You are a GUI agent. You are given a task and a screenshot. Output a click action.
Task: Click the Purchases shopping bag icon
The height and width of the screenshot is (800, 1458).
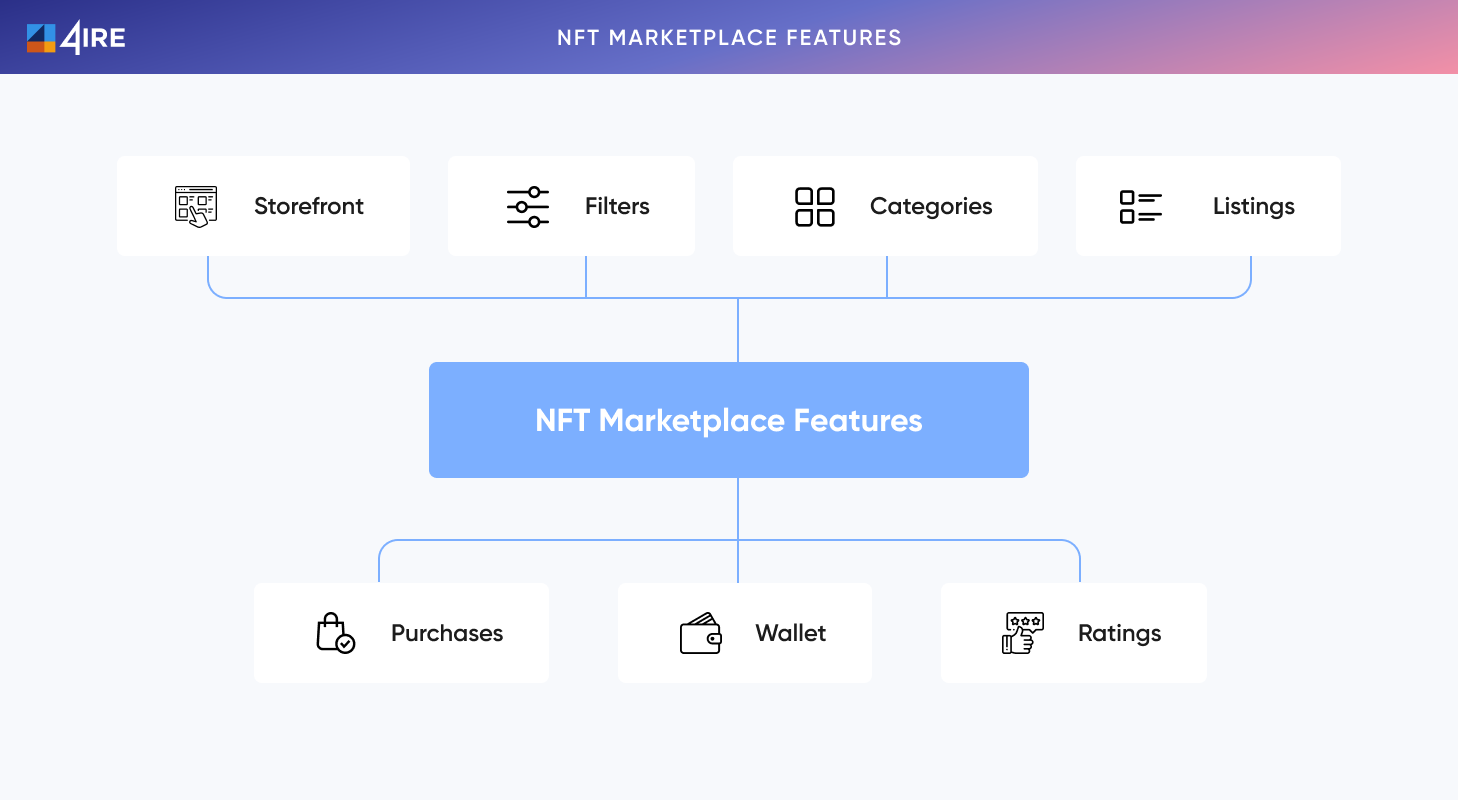coord(335,633)
